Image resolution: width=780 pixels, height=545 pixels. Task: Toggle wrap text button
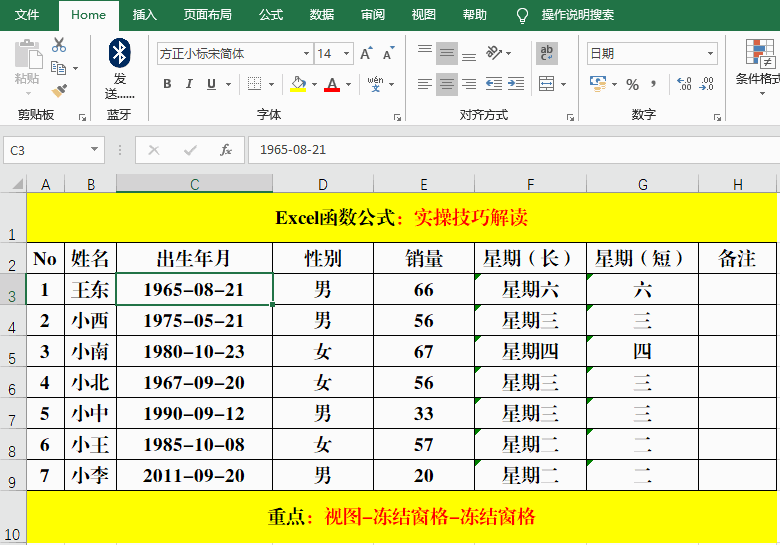547,53
